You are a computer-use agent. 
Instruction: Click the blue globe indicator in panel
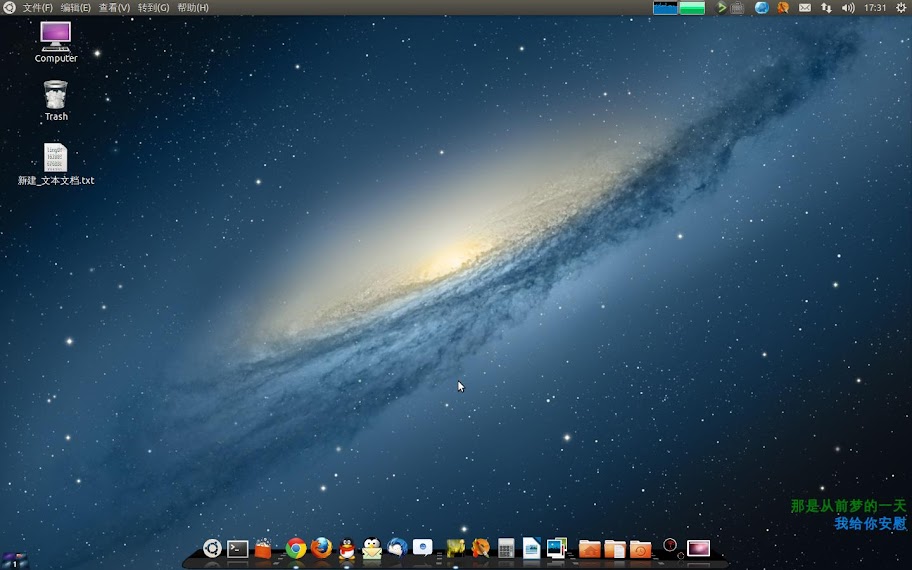pyautogui.click(x=761, y=8)
